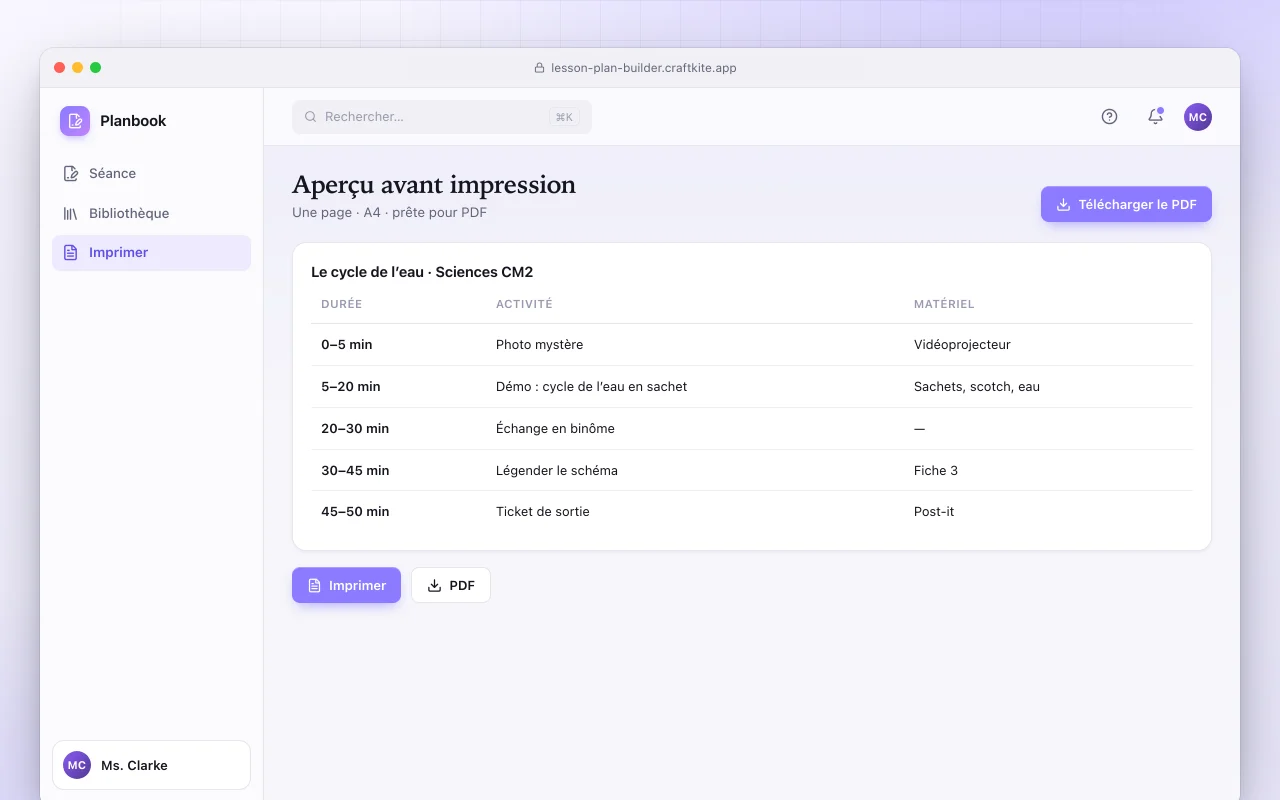
Task: Select Imprimer in the sidebar
Action: (151, 253)
